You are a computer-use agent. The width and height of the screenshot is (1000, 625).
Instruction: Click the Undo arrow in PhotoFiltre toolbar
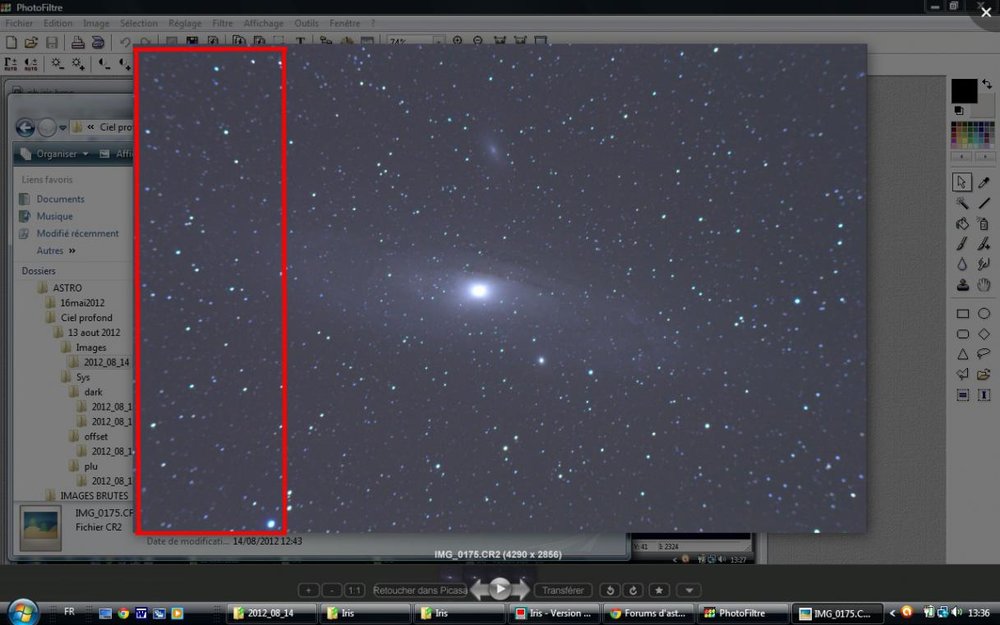pyautogui.click(x=125, y=43)
